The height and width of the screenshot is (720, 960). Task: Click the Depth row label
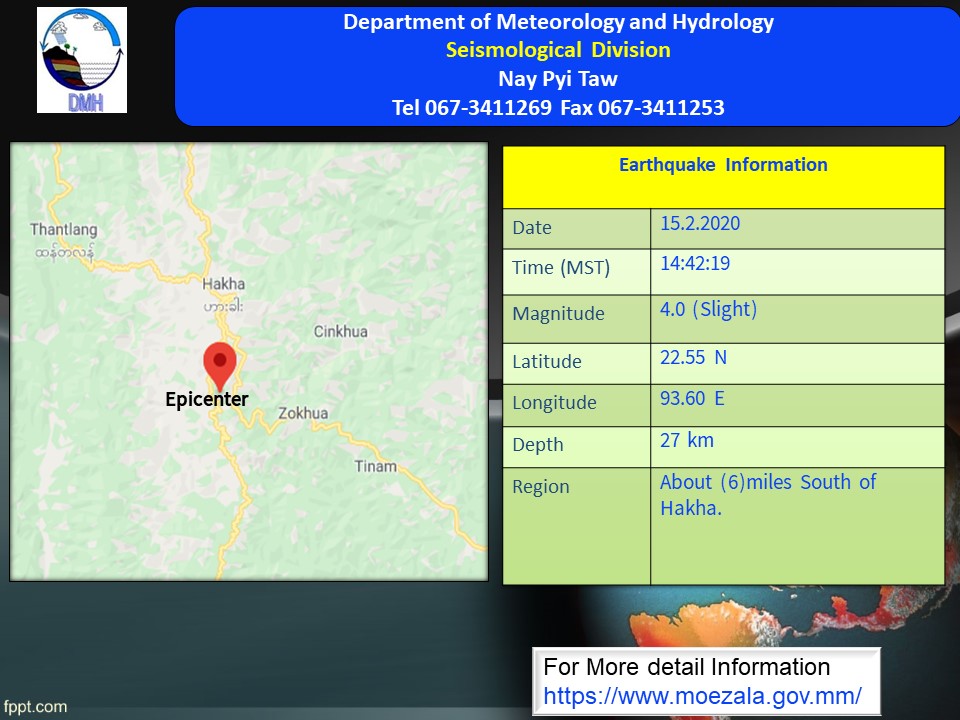tap(538, 444)
